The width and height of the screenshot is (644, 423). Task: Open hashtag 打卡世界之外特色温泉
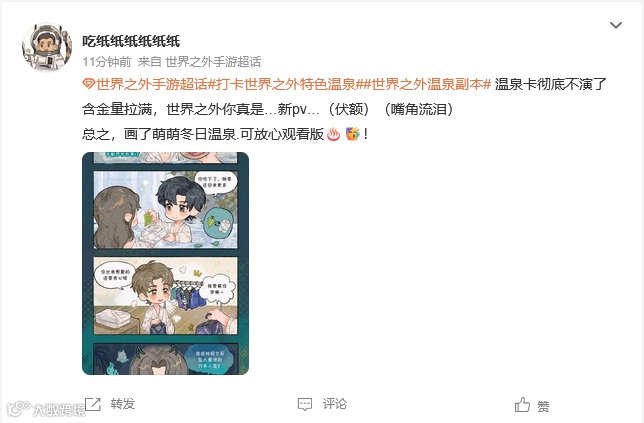click(284, 84)
